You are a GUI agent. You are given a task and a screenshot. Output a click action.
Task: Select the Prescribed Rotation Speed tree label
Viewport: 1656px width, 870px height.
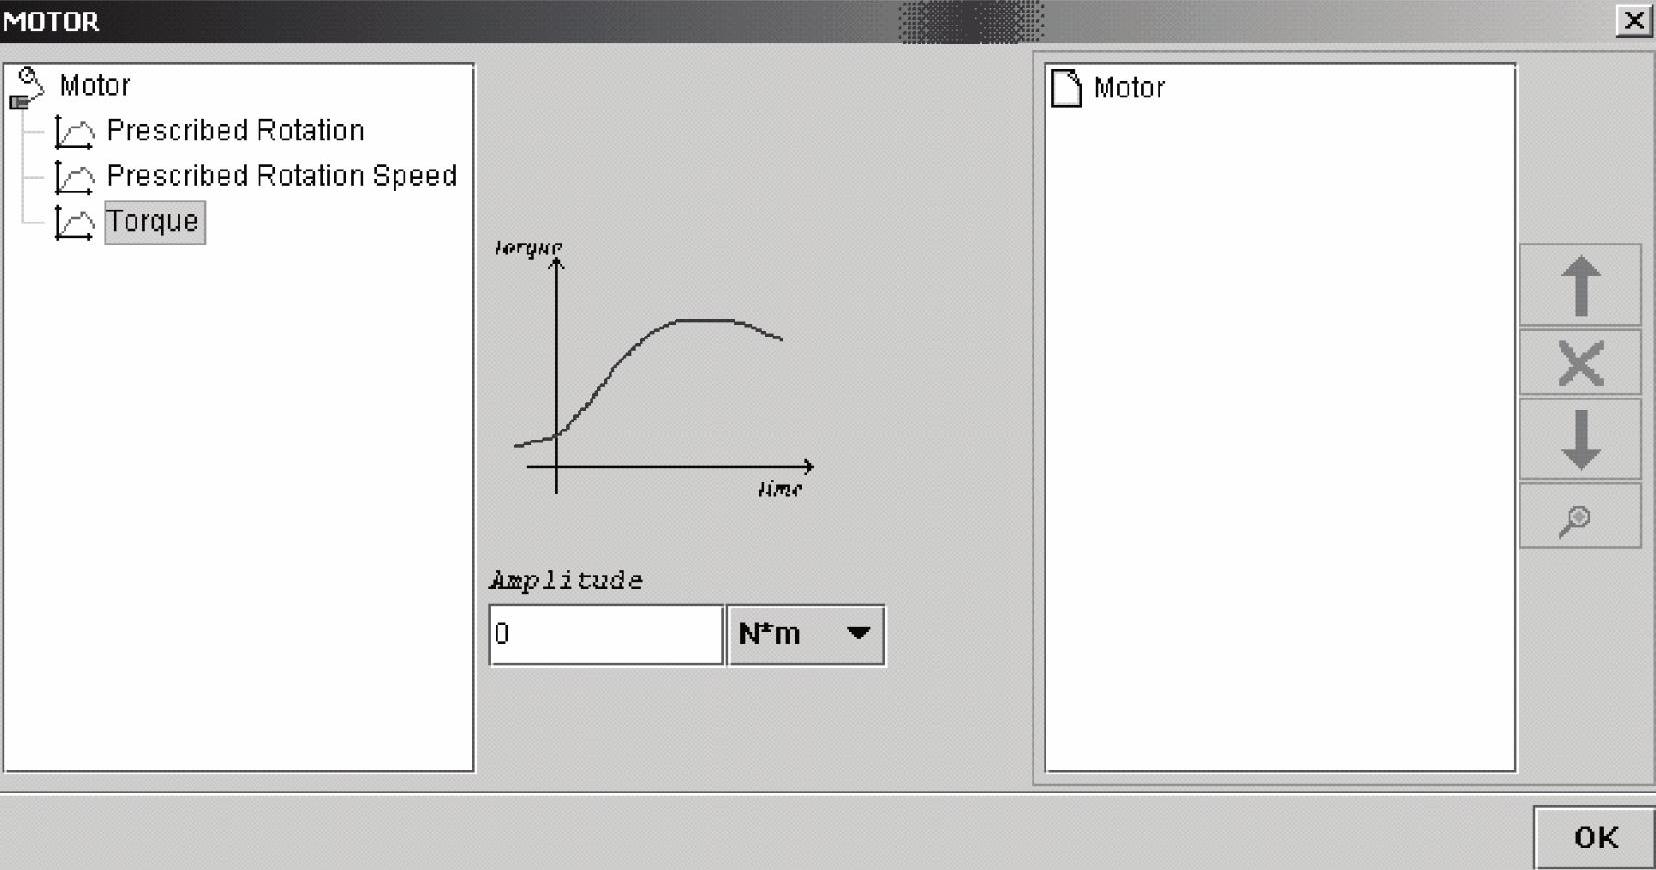[281, 176]
